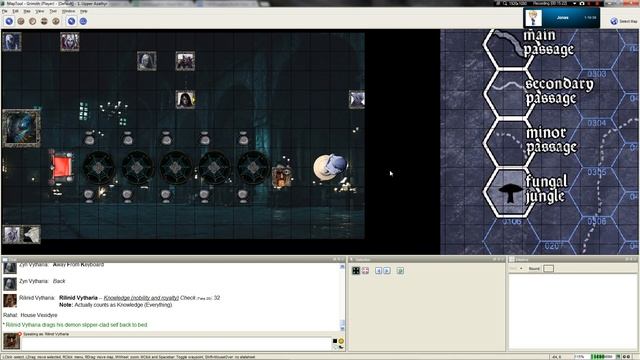
Task: Select the first pentagram circle token
Action: (98, 167)
